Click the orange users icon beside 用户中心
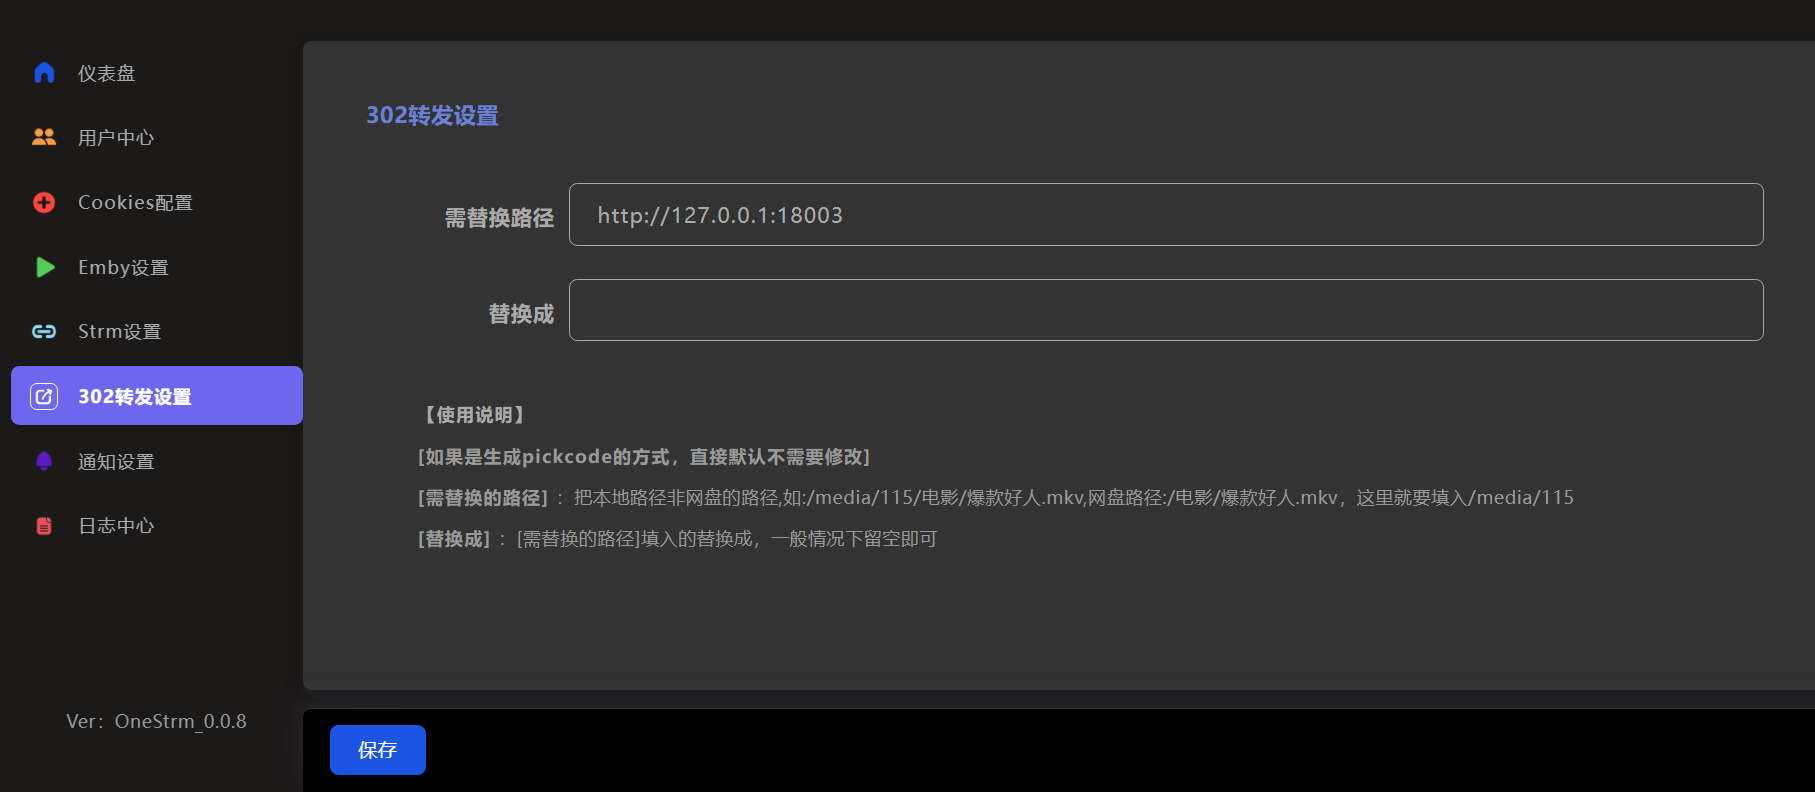 44,137
